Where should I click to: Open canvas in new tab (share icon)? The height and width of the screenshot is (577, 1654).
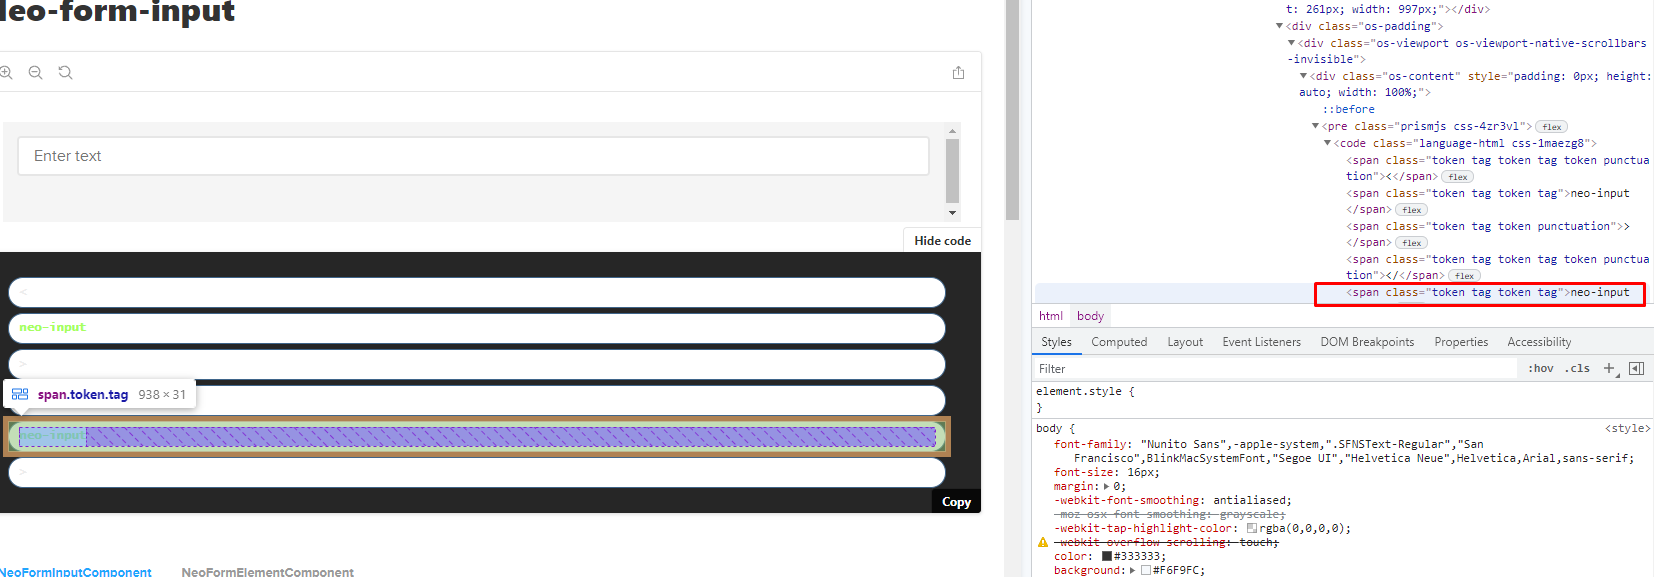click(958, 72)
